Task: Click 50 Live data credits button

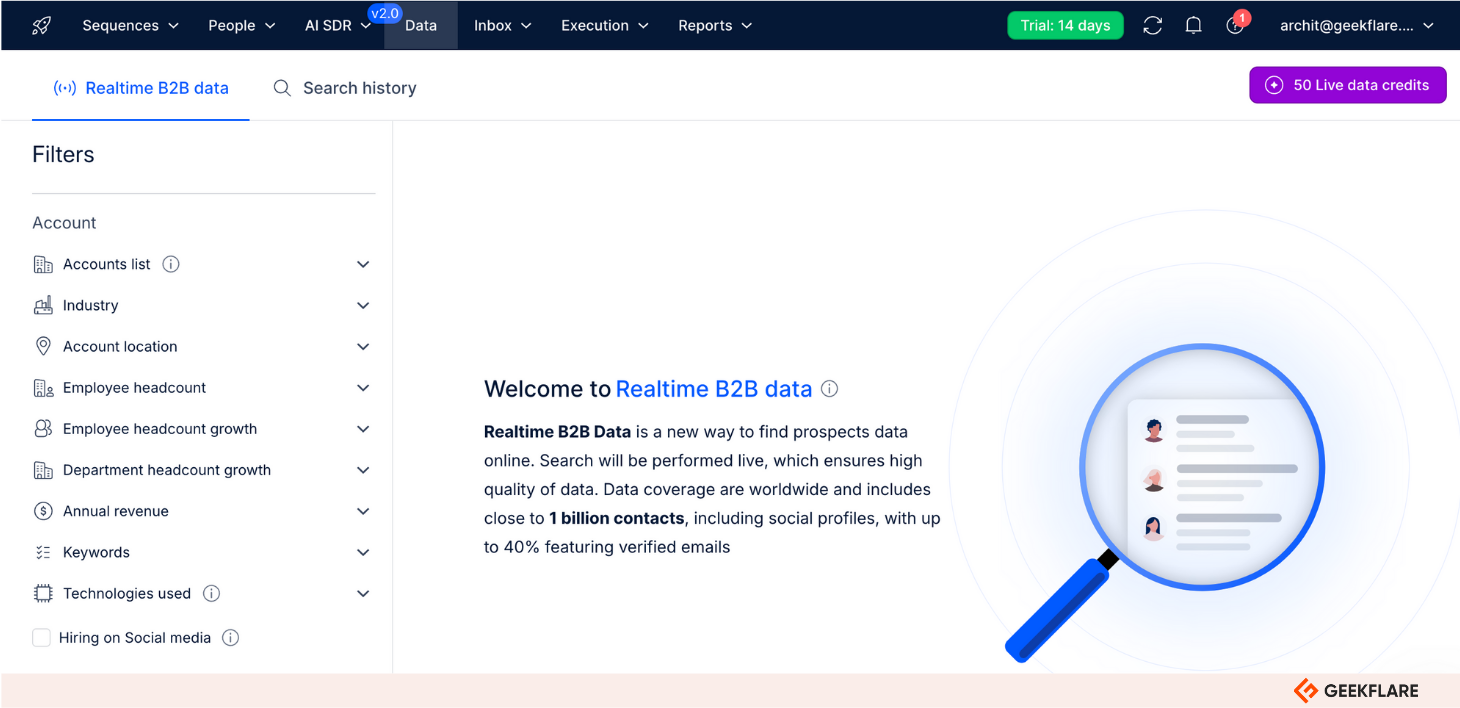Action: click(x=1347, y=85)
